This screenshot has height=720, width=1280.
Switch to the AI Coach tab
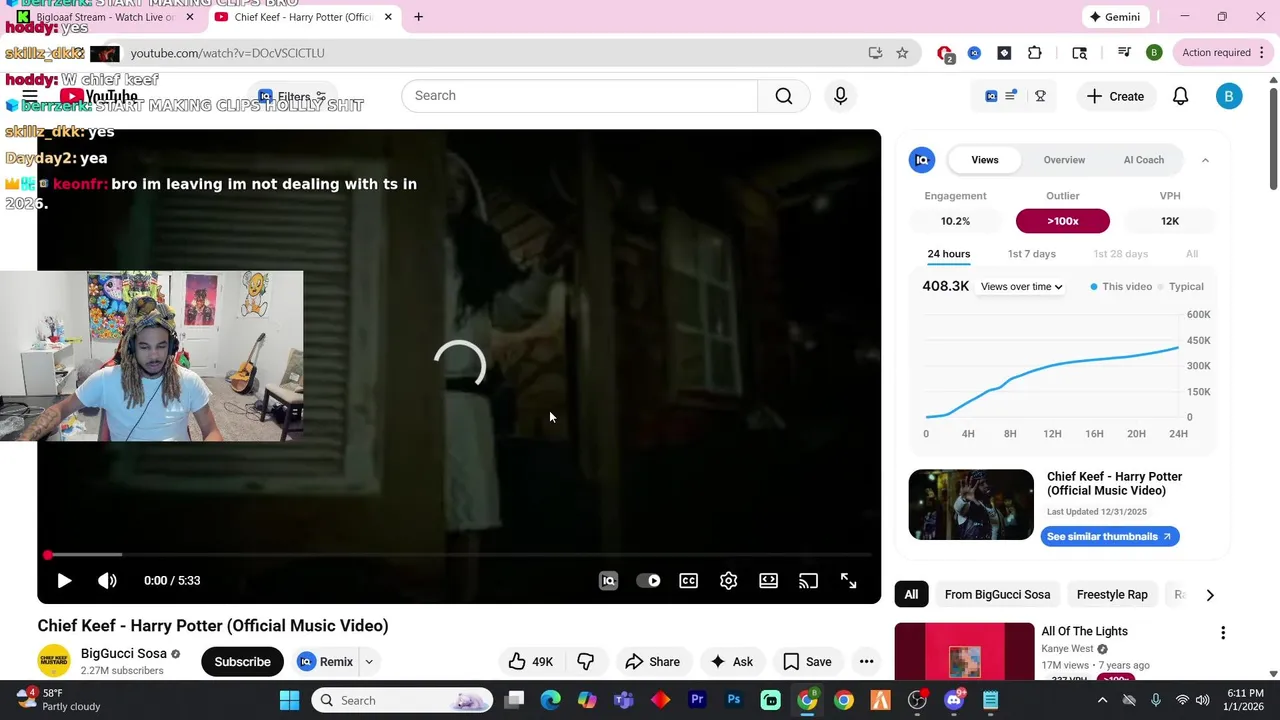[1144, 160]
